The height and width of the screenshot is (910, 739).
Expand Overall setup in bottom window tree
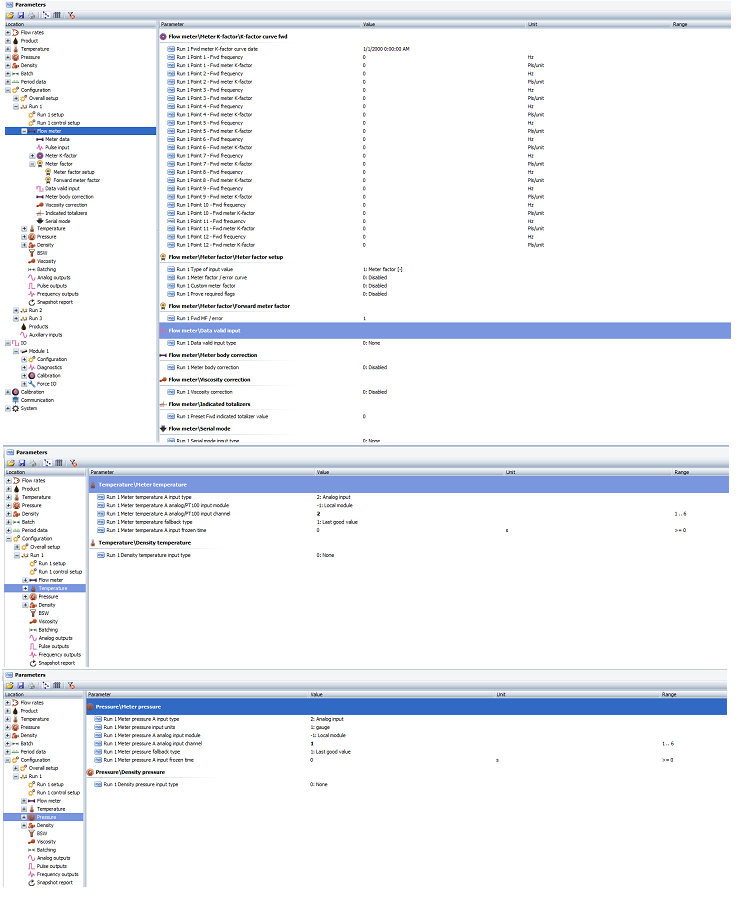[16, 768]
